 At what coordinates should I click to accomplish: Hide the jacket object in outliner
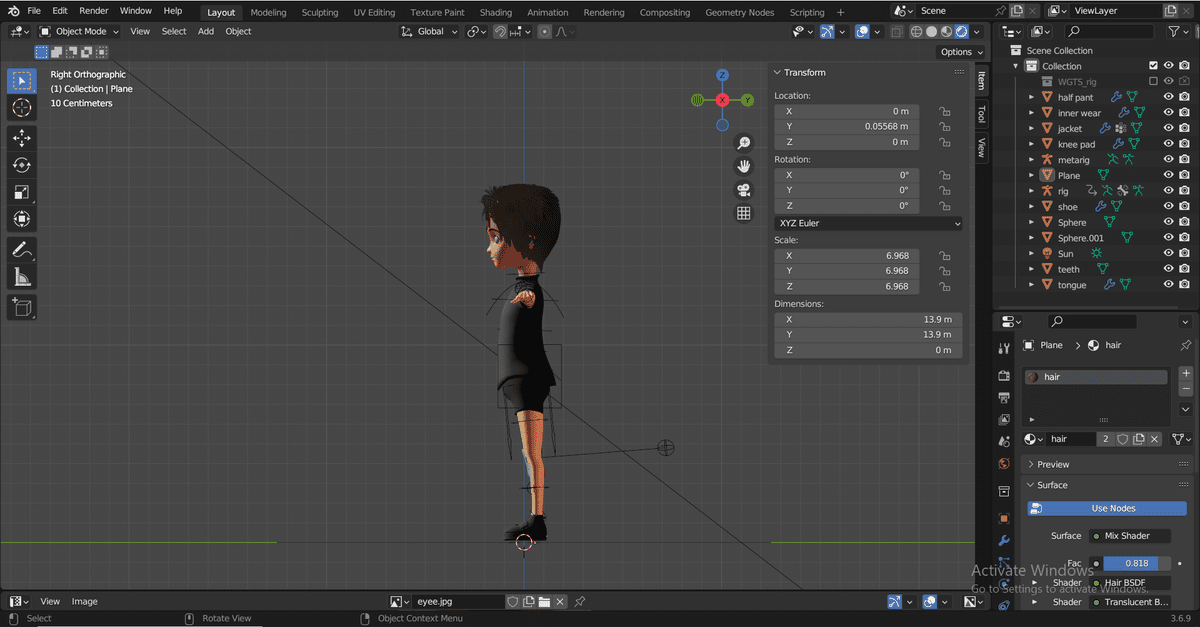coord(1168,129)
